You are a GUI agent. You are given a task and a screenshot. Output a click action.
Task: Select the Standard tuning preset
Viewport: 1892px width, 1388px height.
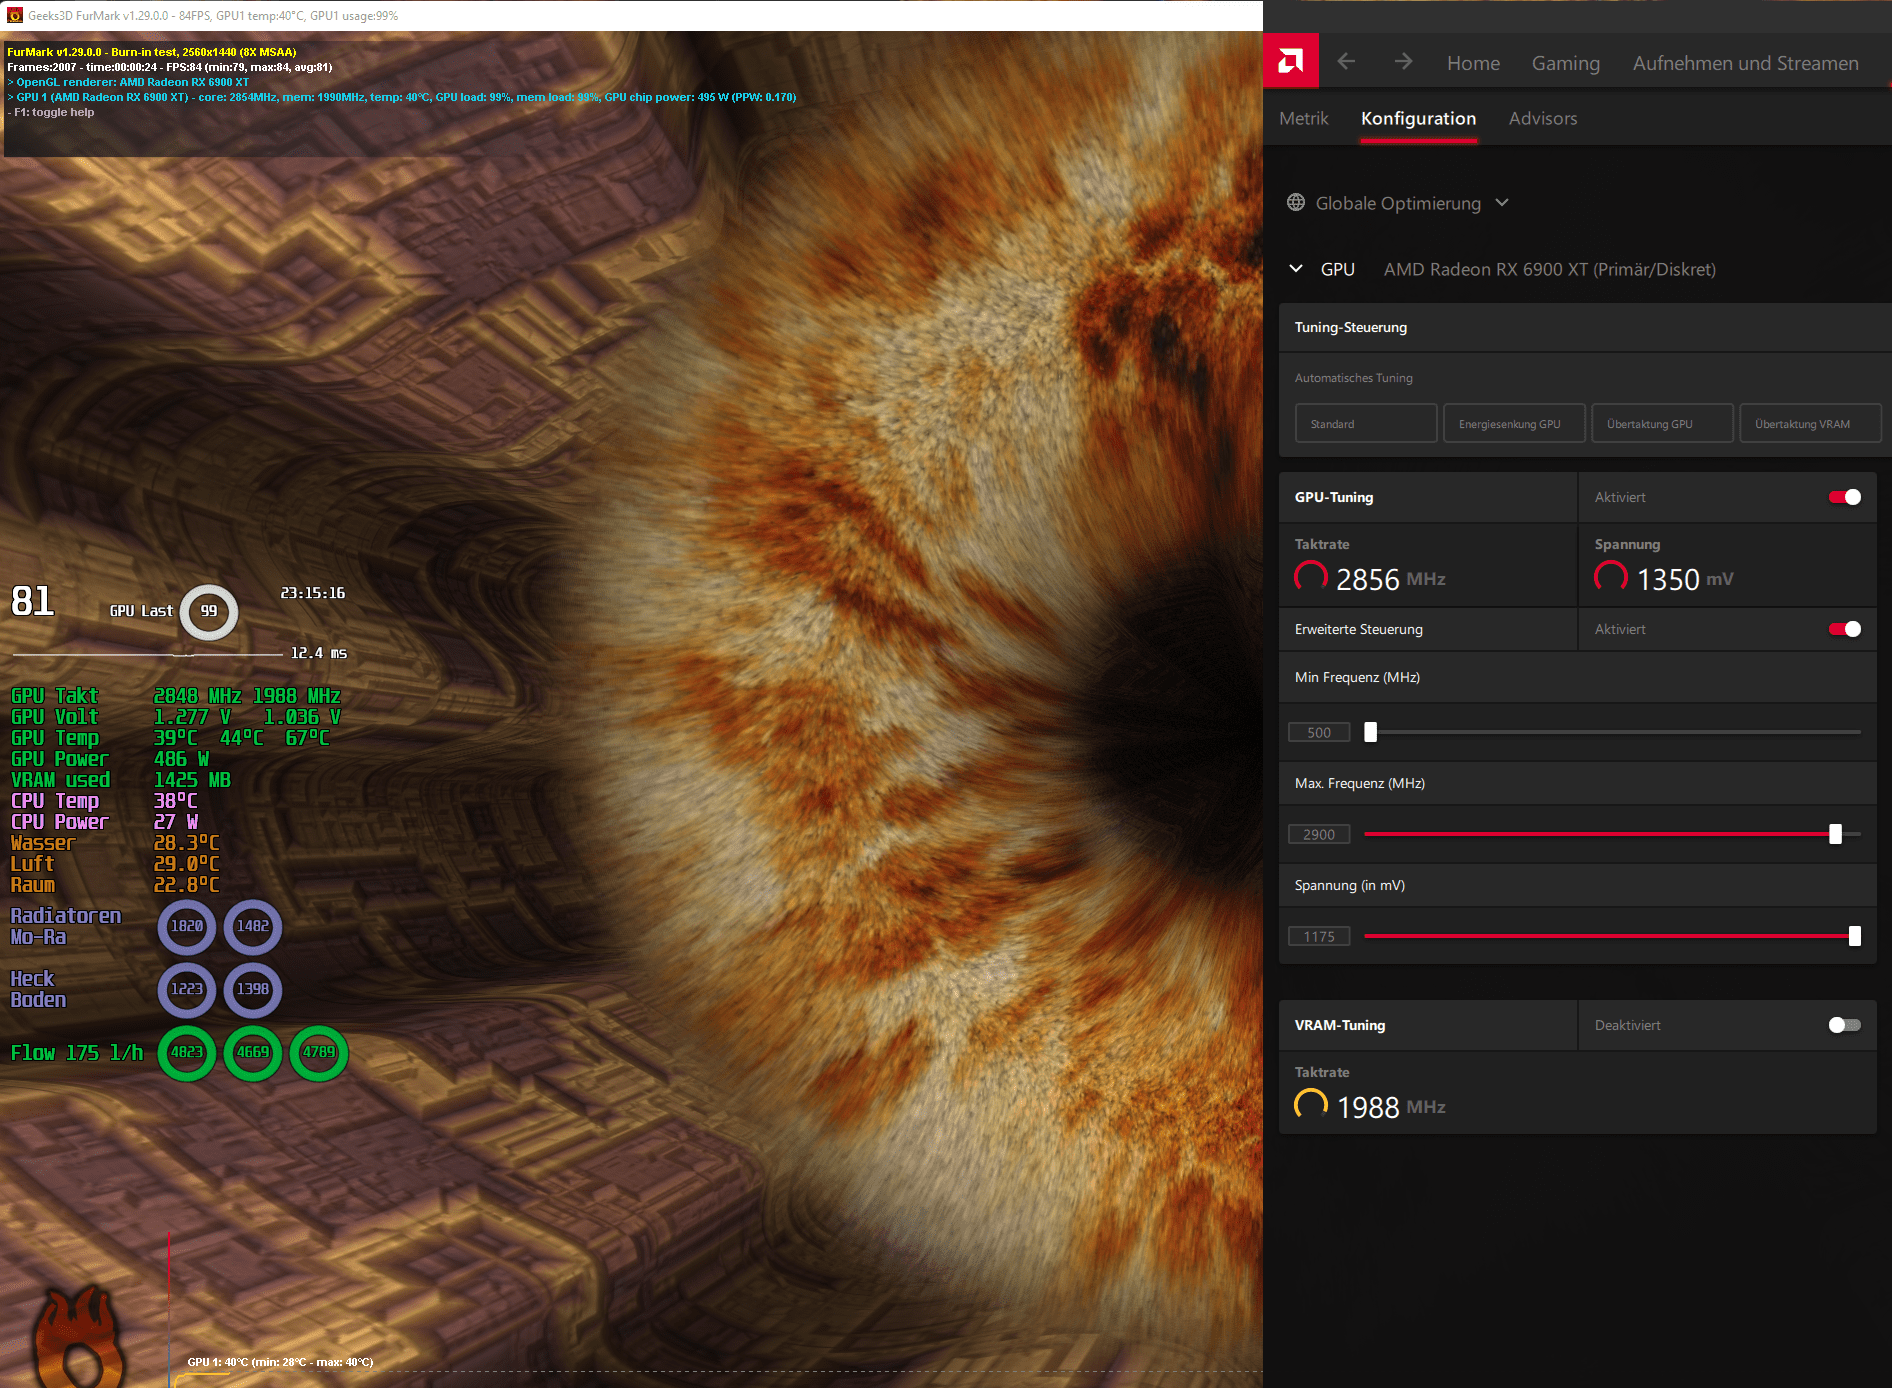[x=1366, y=424]
